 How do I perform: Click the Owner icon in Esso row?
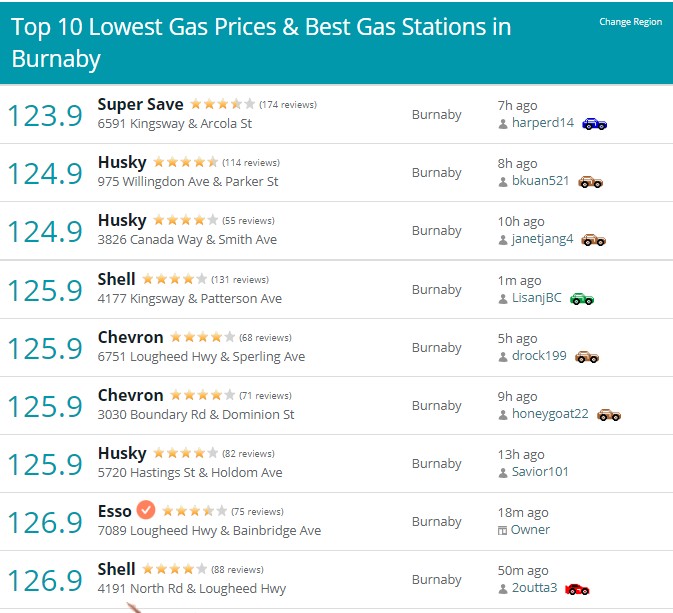(502, 531)
